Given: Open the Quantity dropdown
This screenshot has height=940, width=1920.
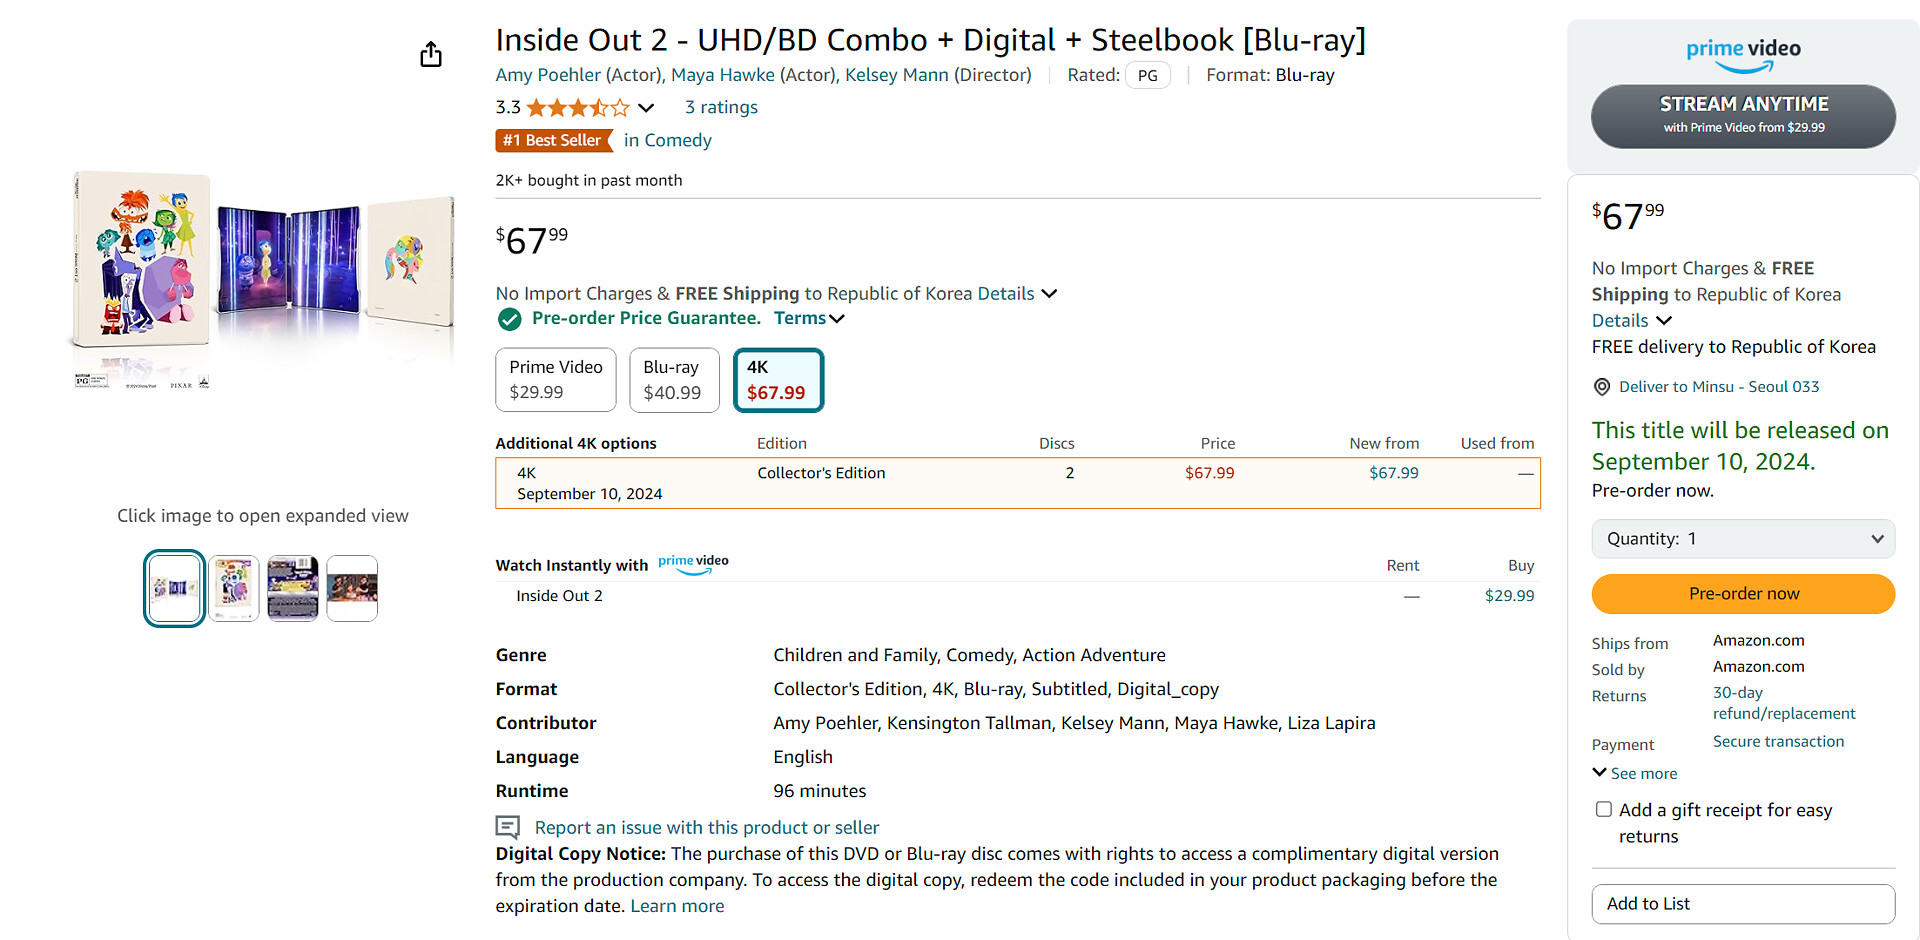Looking at the screenshot, I should tap(1743, 539).
